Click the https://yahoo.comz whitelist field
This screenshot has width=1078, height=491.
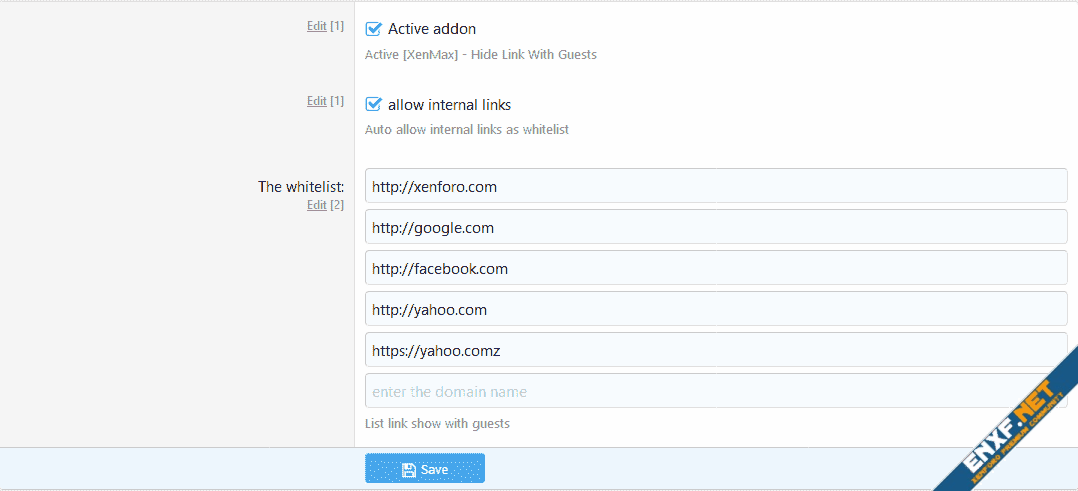(x=716, y=350)
